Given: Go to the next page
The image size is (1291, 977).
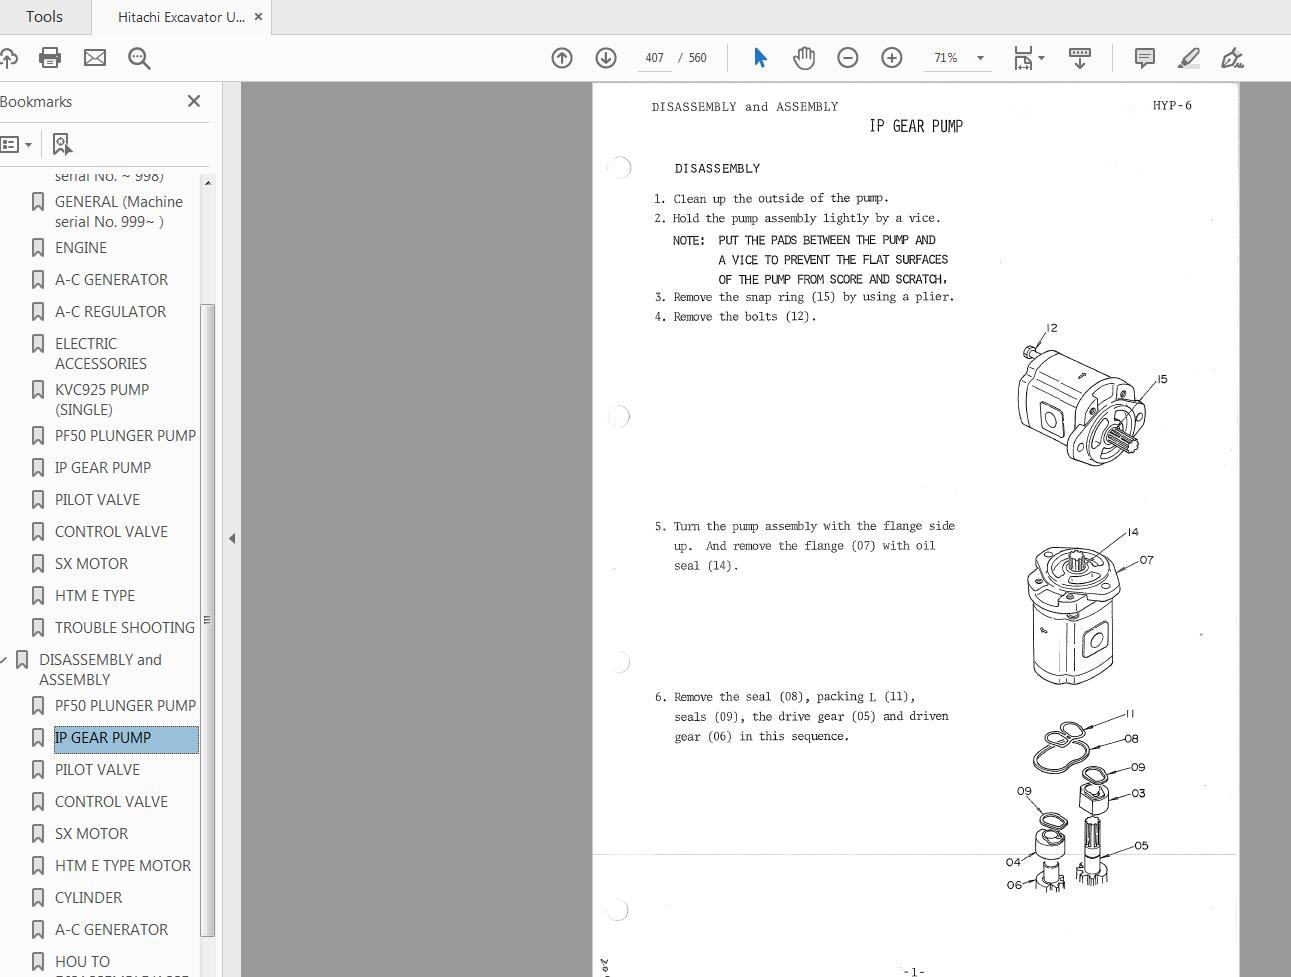Looking at the screenshot, I should tap(606, 58).
